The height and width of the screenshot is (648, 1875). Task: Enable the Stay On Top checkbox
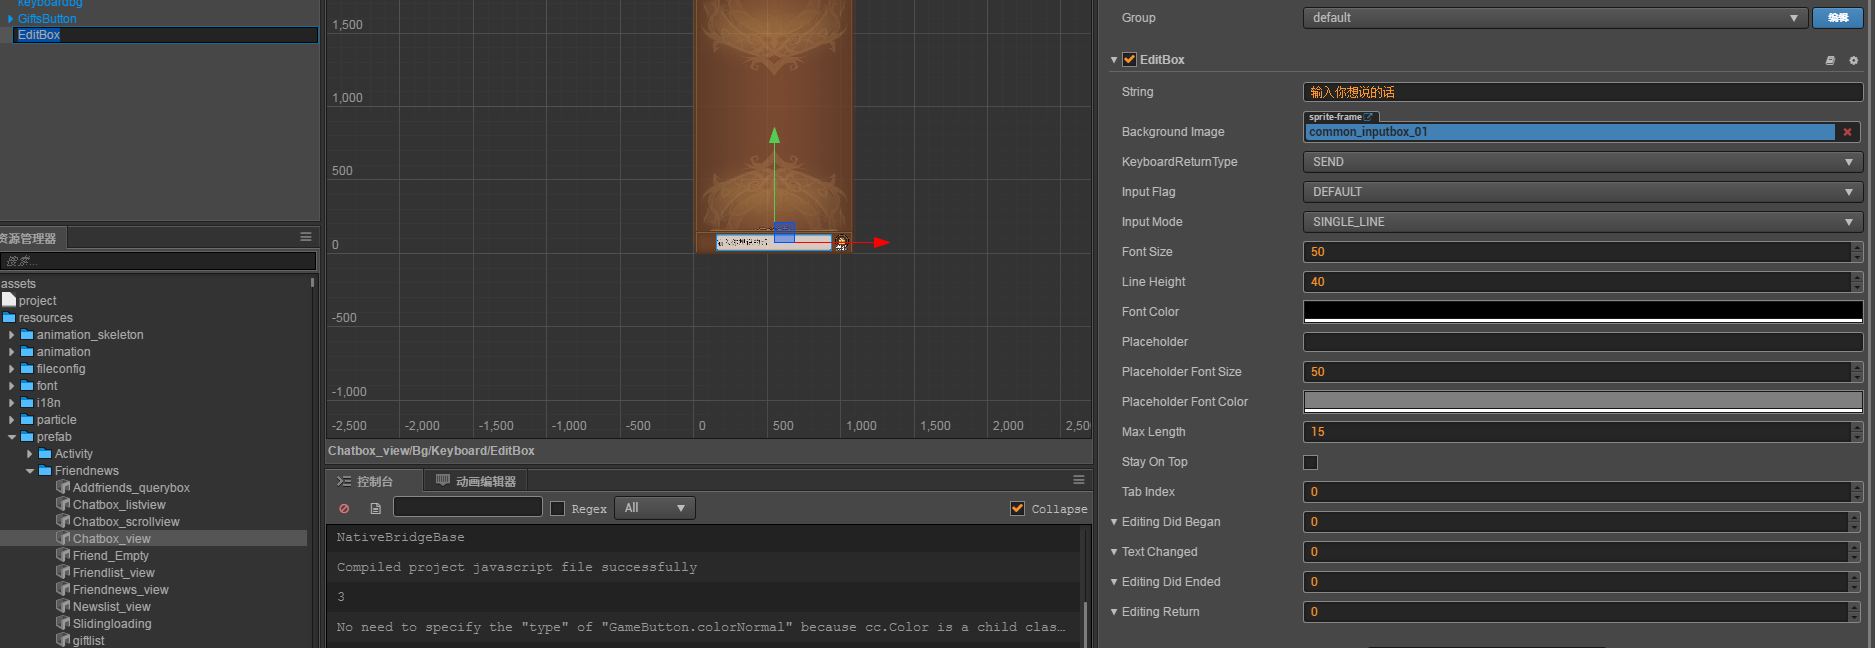pyautogui.click(x=1310, y=462)
